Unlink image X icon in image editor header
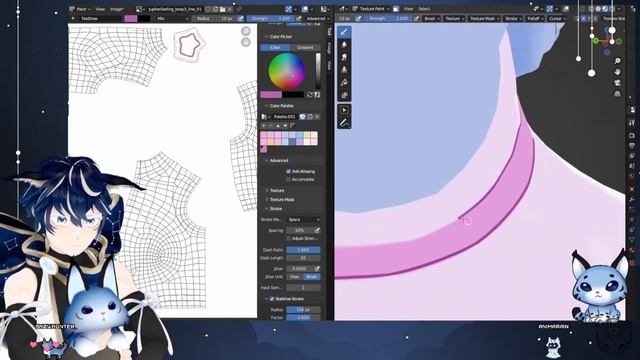Image resolution: width=640 pixels, height=360 pixels. [230, 9]
